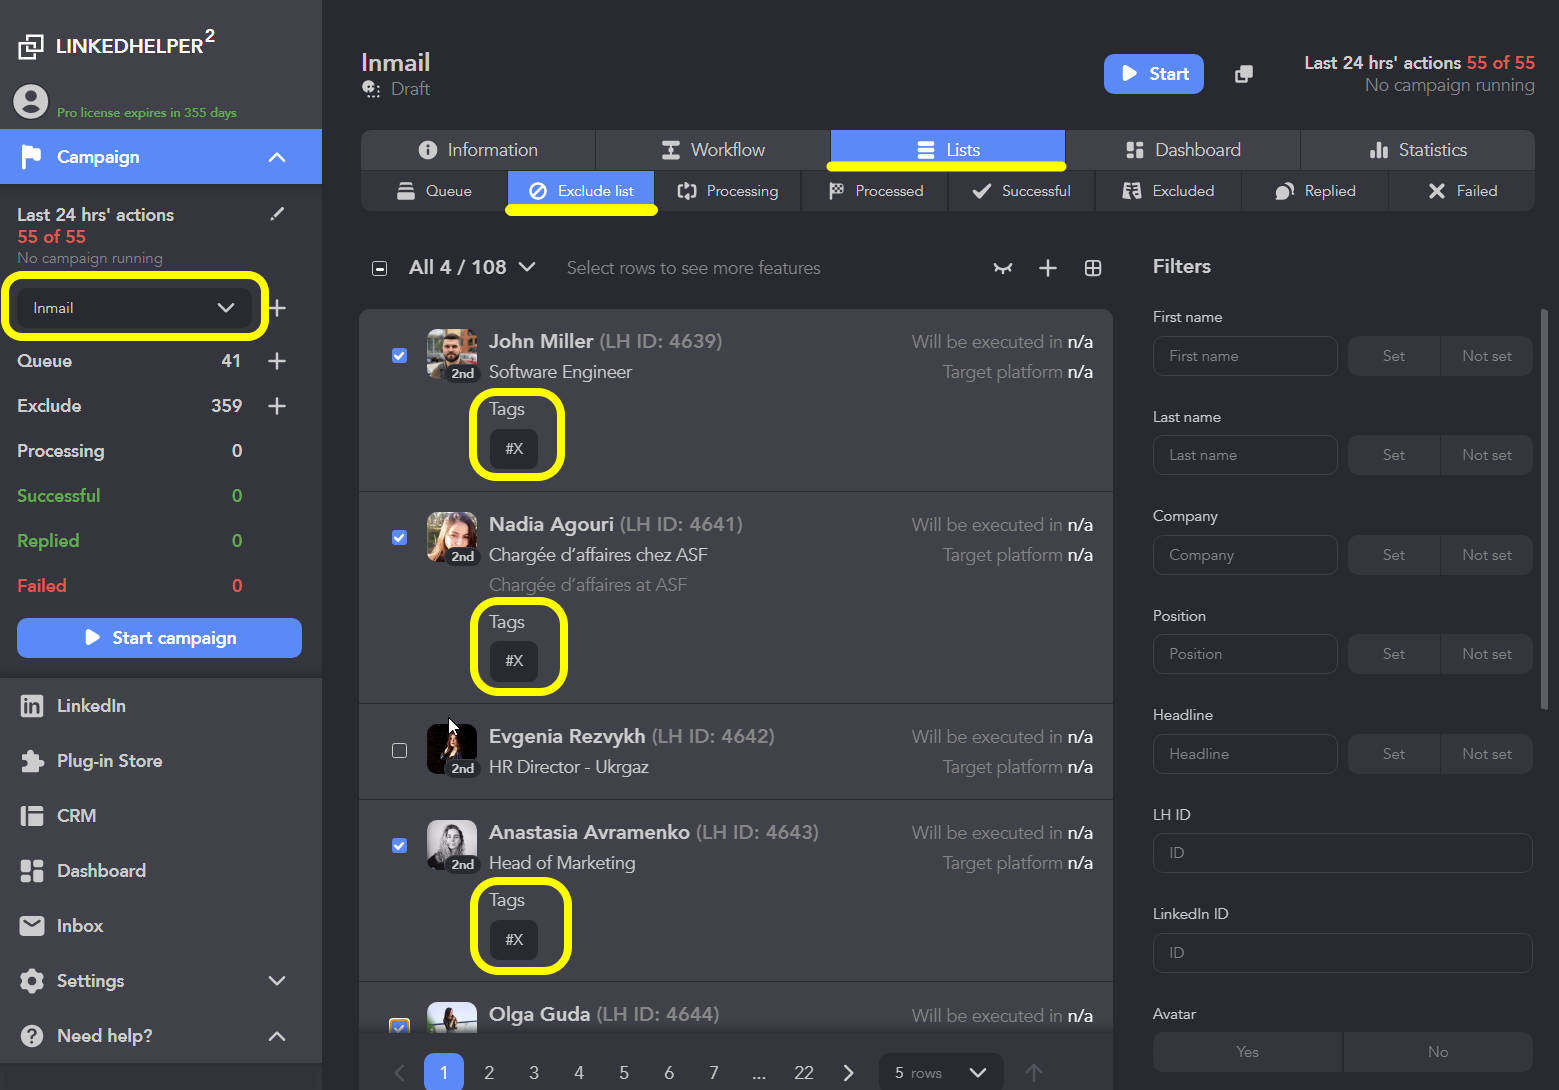Click the collapse rows icon above list
1559x1090 pixels.
[x=1003, y=268]
